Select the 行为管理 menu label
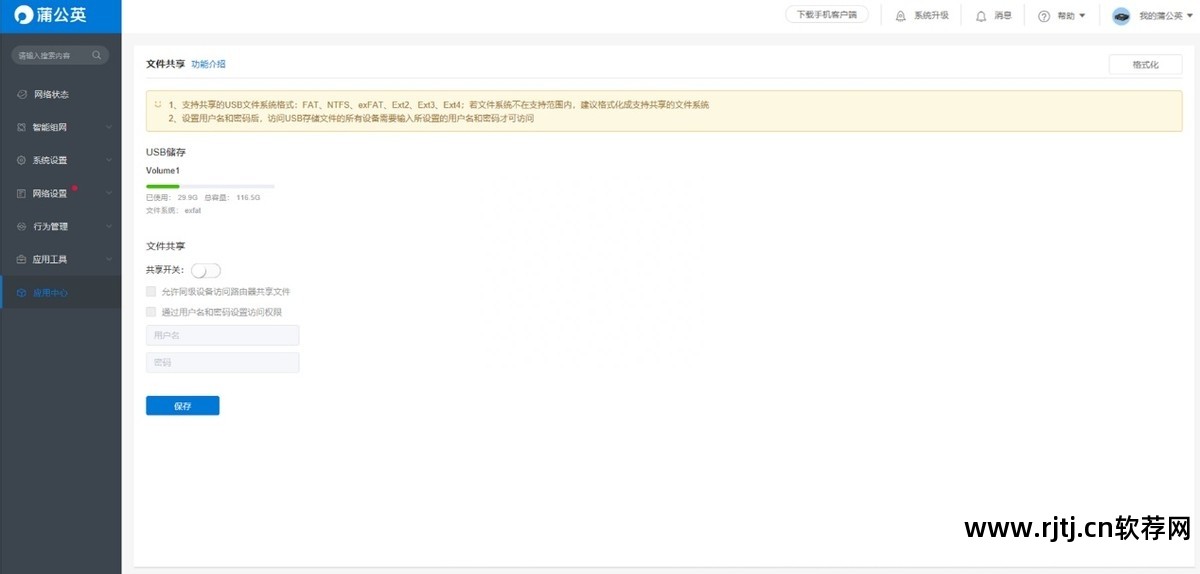Screen dimensions: 1200x574 tap(50, 226)
